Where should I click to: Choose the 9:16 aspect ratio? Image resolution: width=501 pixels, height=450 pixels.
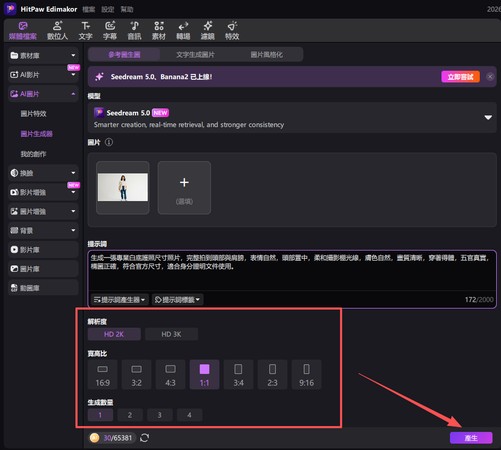tap(306, 375)
